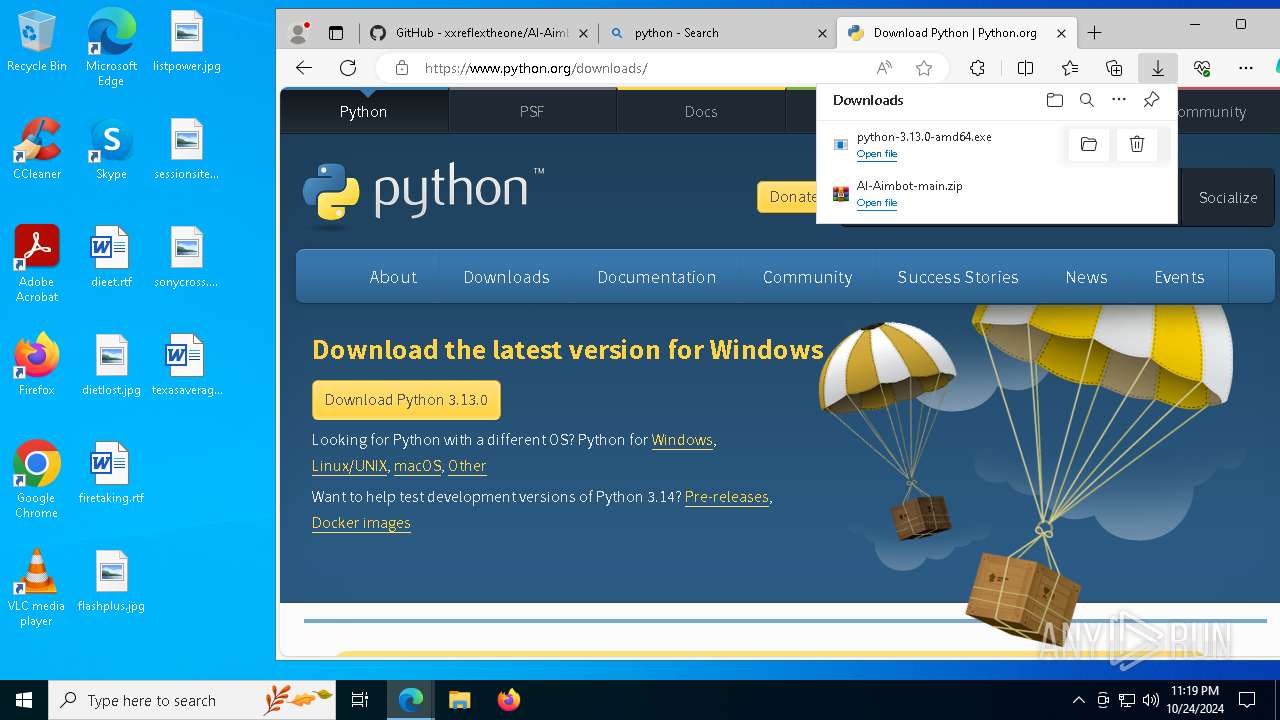Open the tab actions menu icon
Viewport: 1280px width, 720px height.
(x=336, y=33)
